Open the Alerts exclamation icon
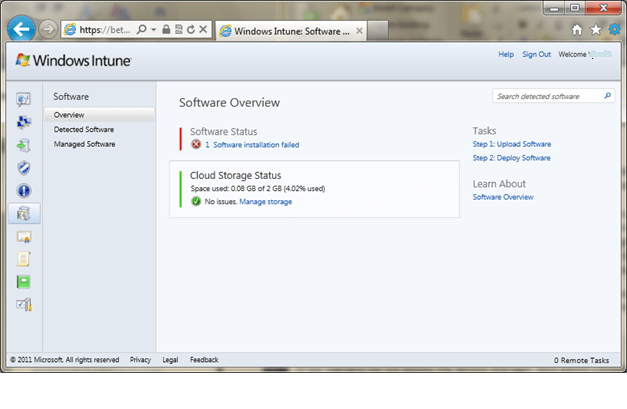The image size is (627, 409). pos(24,190)
